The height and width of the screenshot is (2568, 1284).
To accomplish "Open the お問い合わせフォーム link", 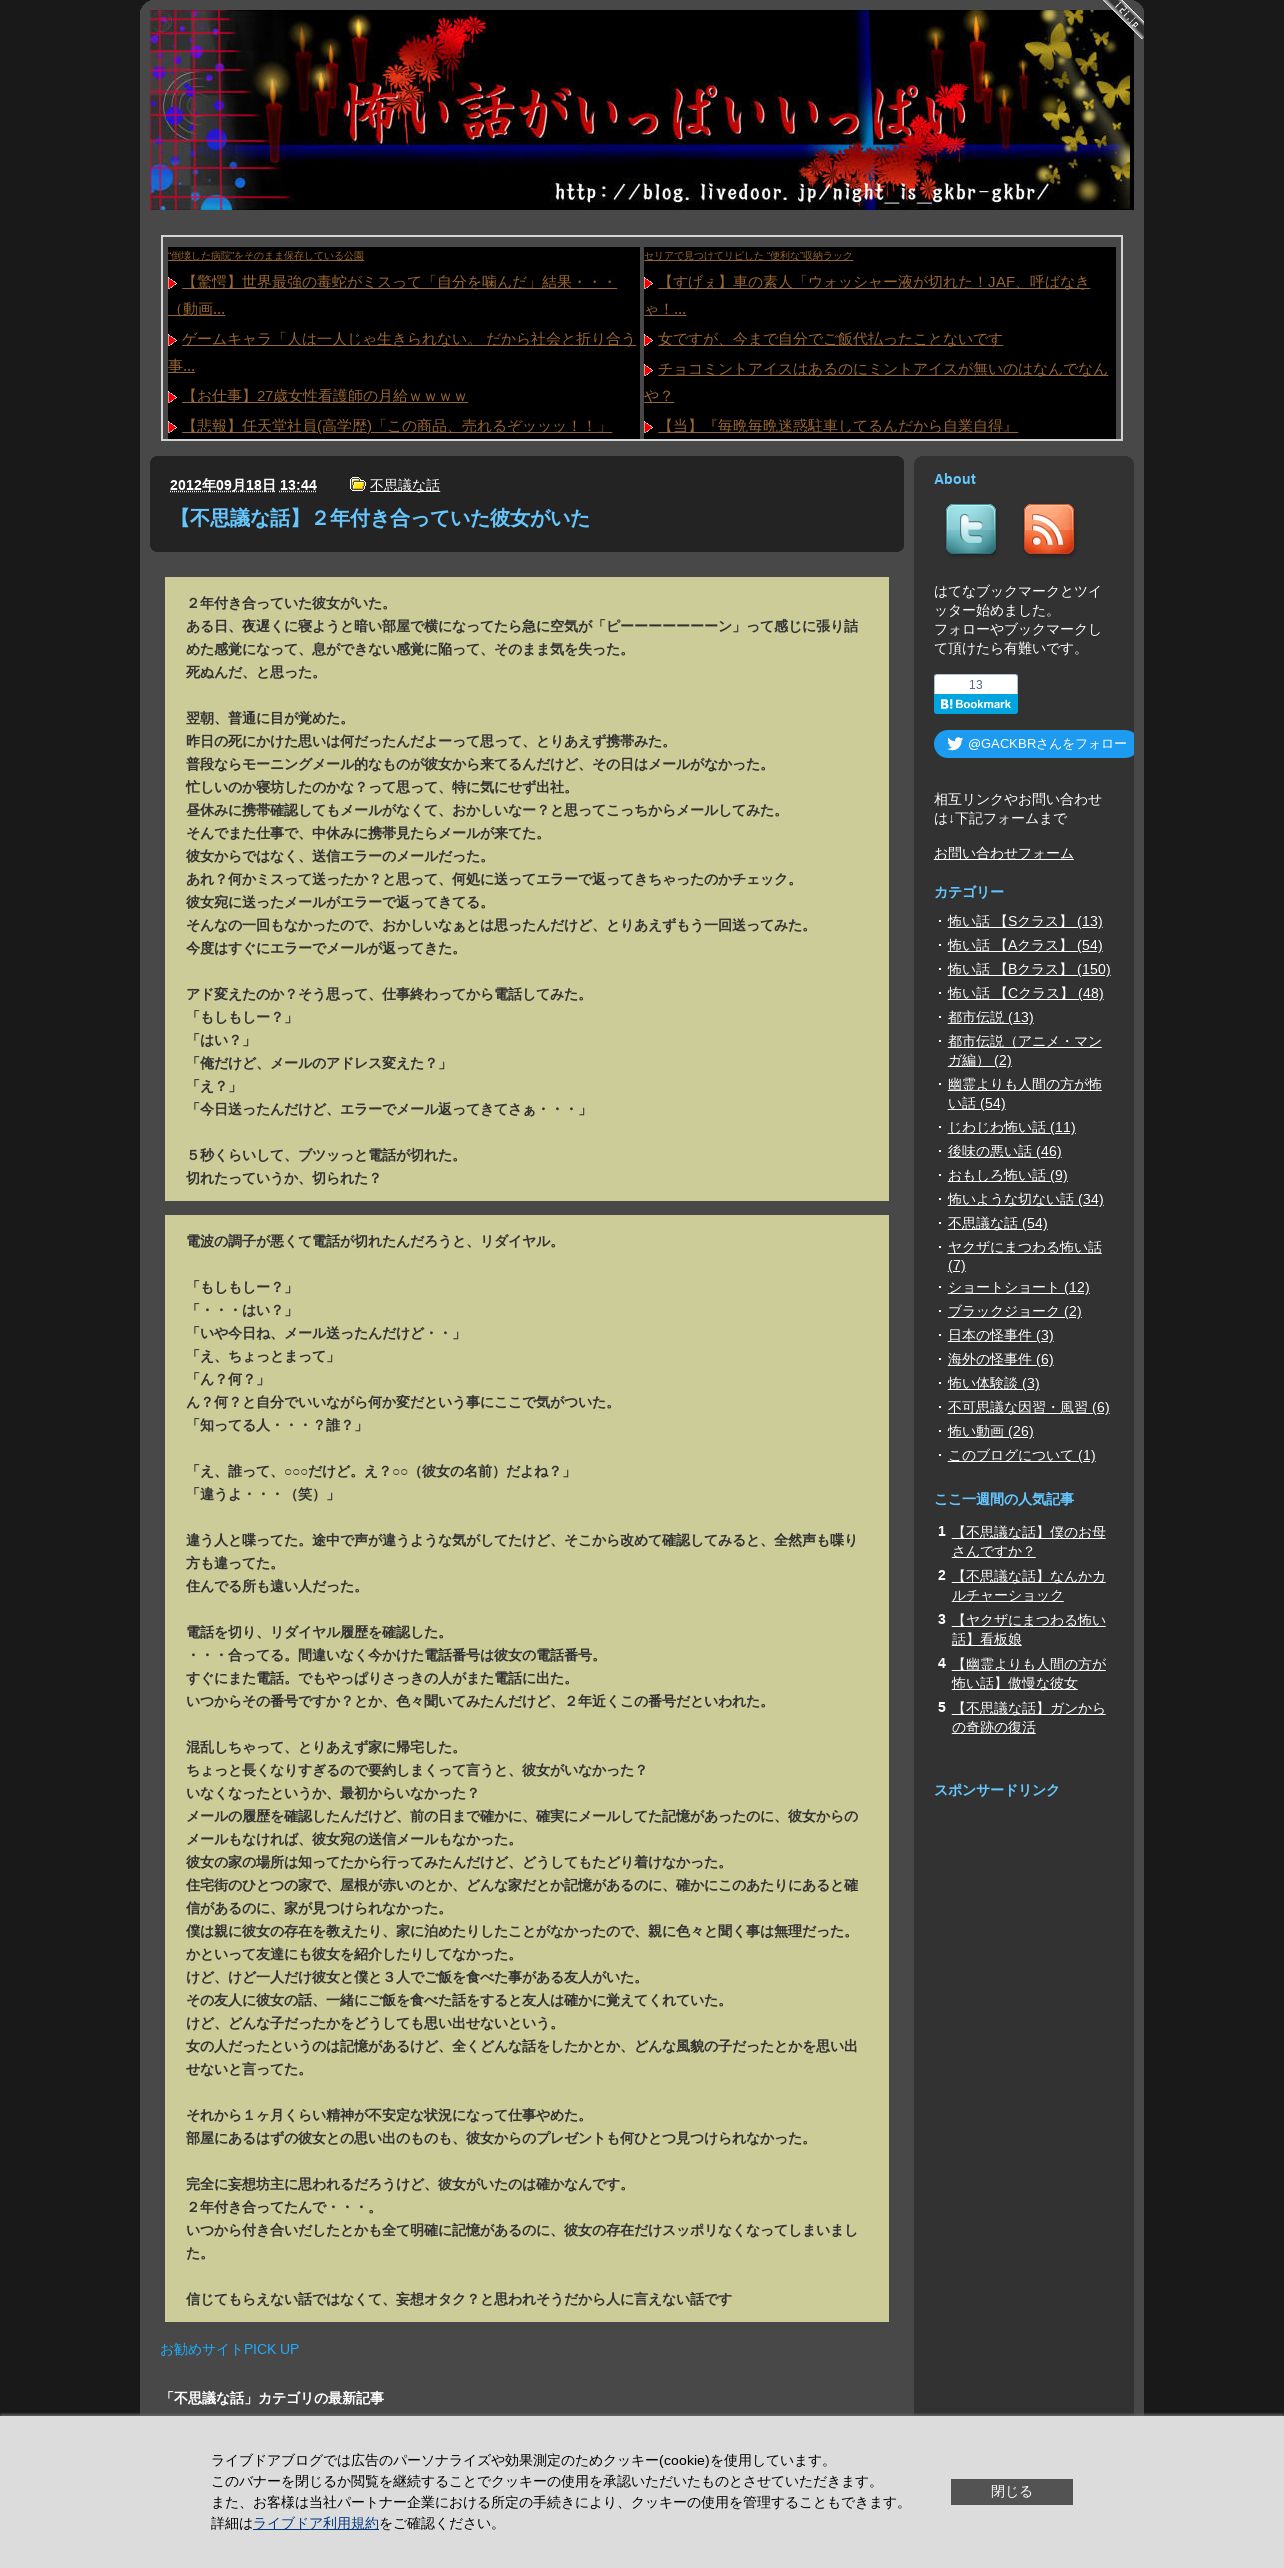I will (x=1004, y=853).
